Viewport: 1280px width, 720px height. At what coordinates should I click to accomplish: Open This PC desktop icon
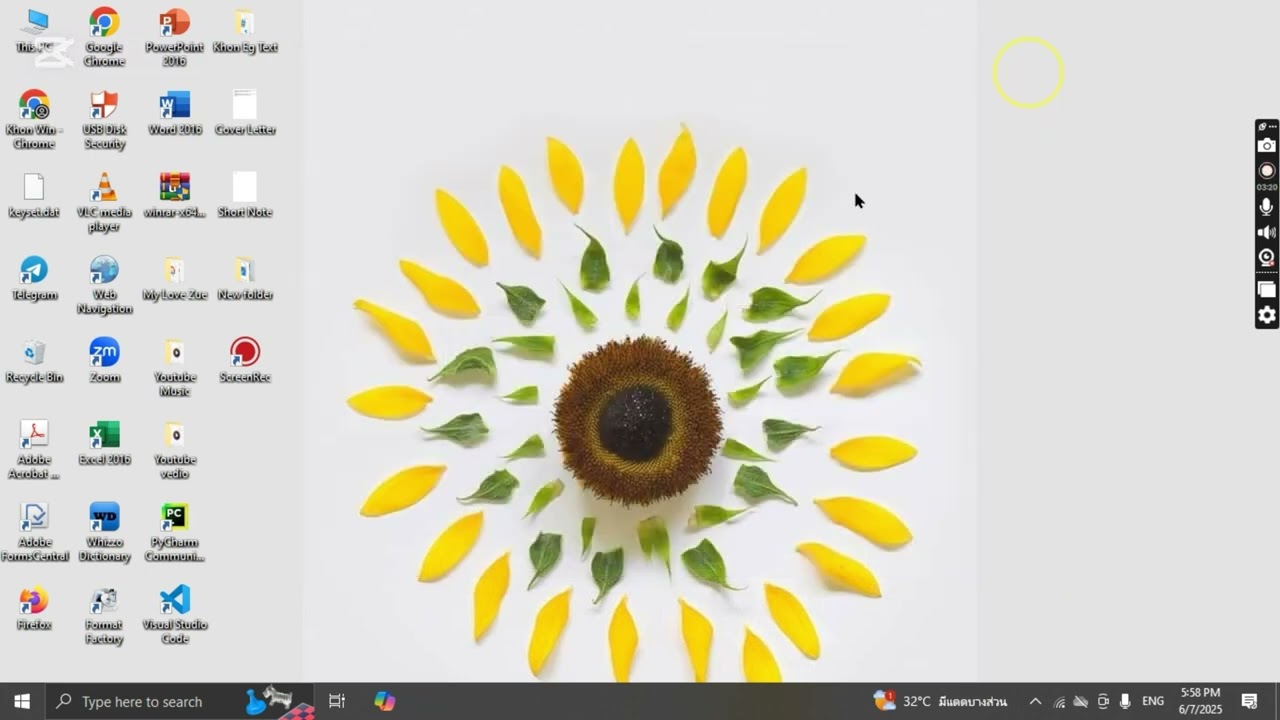34,32
